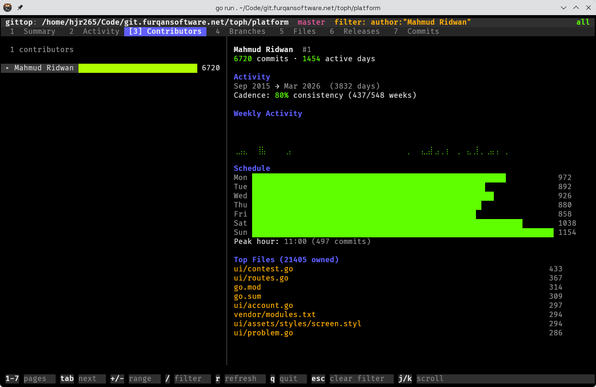Click the Fri row label

[x=240, y=214]
